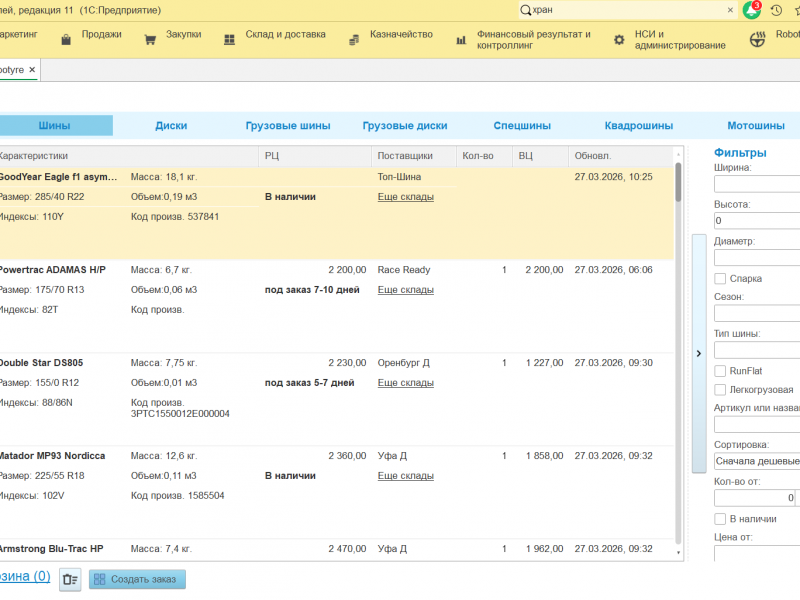This screenshot has height=600, width=800.
Task: Sort by the Поставщики column header
Action: tap(414, 156)
